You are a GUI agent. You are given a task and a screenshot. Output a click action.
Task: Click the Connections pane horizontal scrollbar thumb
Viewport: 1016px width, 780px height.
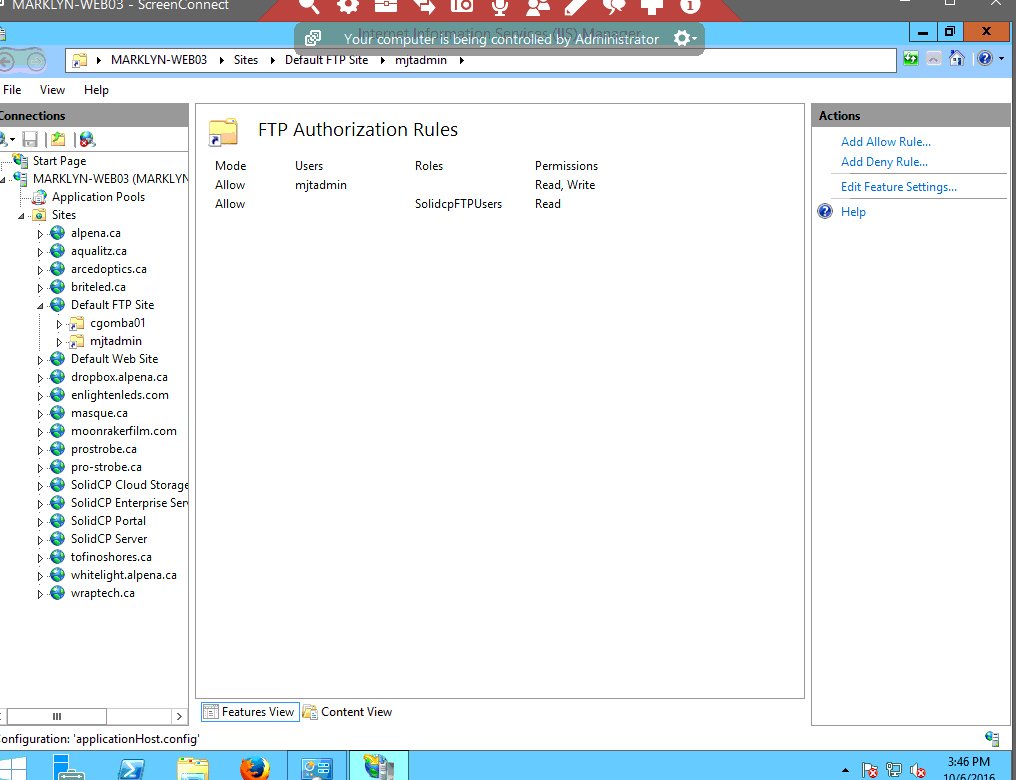(57, 717)
